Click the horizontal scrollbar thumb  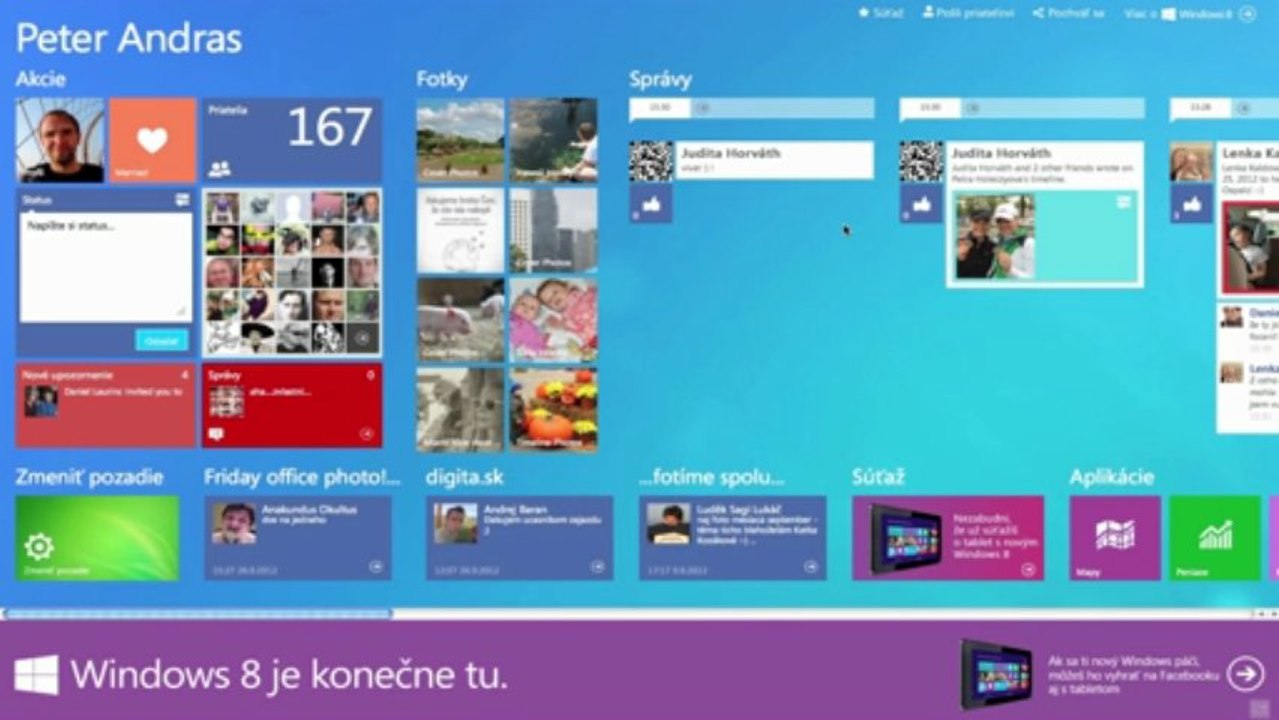pos(198,613)
